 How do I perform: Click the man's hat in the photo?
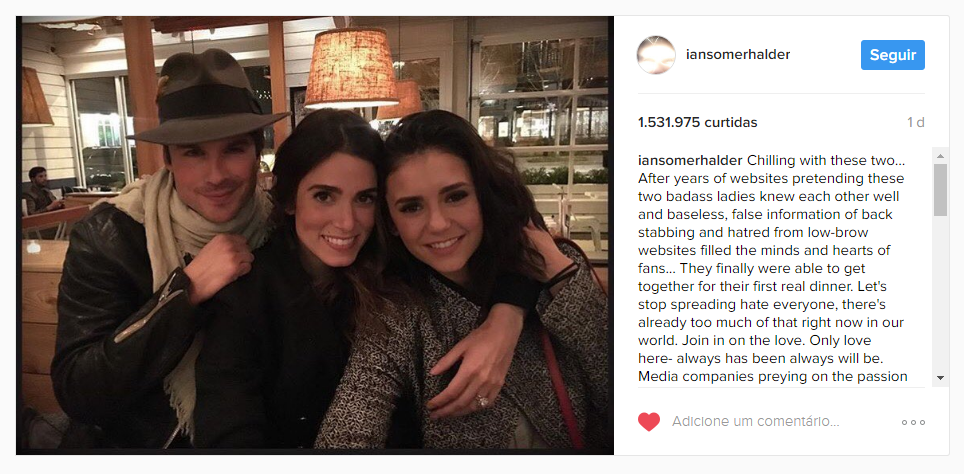[x=207, y=97]
